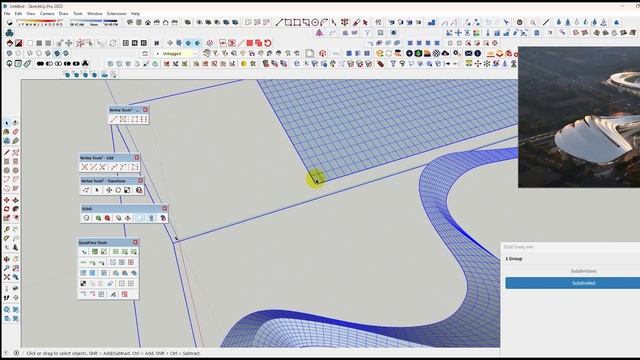
Task: Click the SUbD green plus increase icon
Action: pyautogui.click(x=98, y=218)
